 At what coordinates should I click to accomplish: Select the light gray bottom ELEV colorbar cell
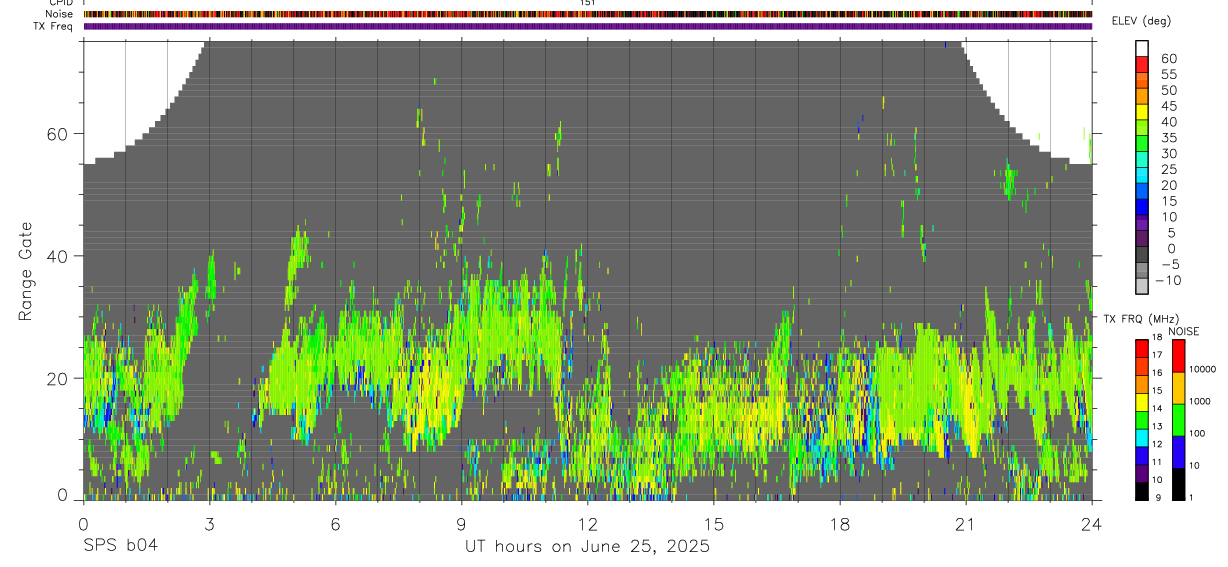(x=1142, y=287)
